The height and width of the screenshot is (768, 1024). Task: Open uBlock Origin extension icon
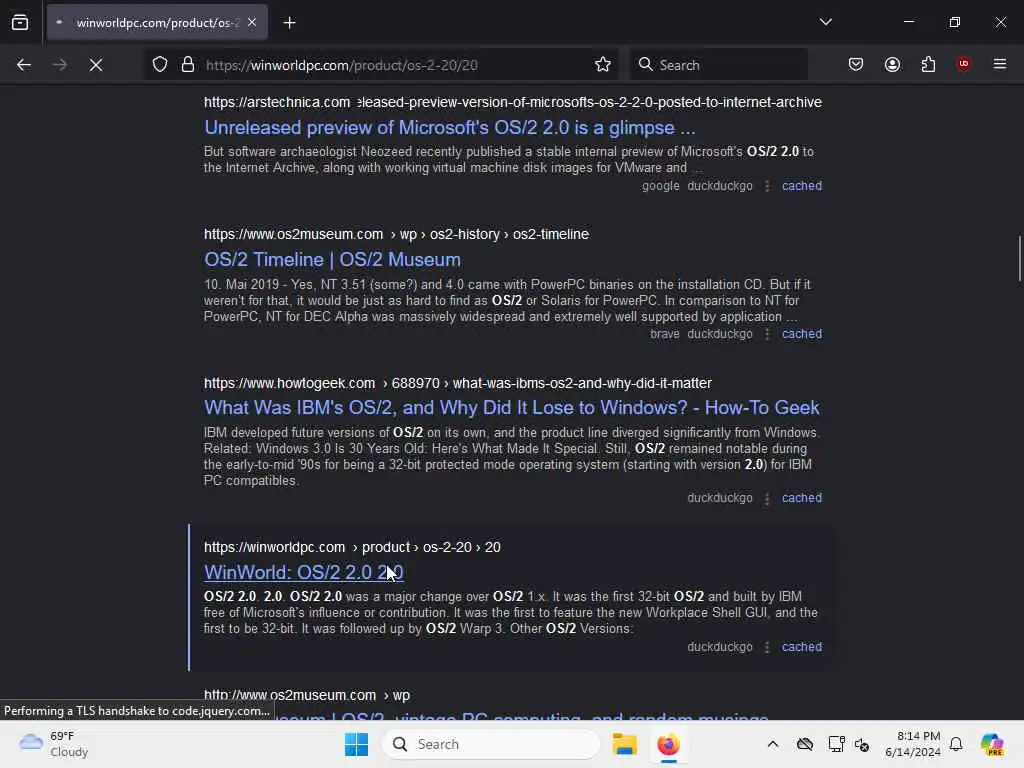coord(963,64)
